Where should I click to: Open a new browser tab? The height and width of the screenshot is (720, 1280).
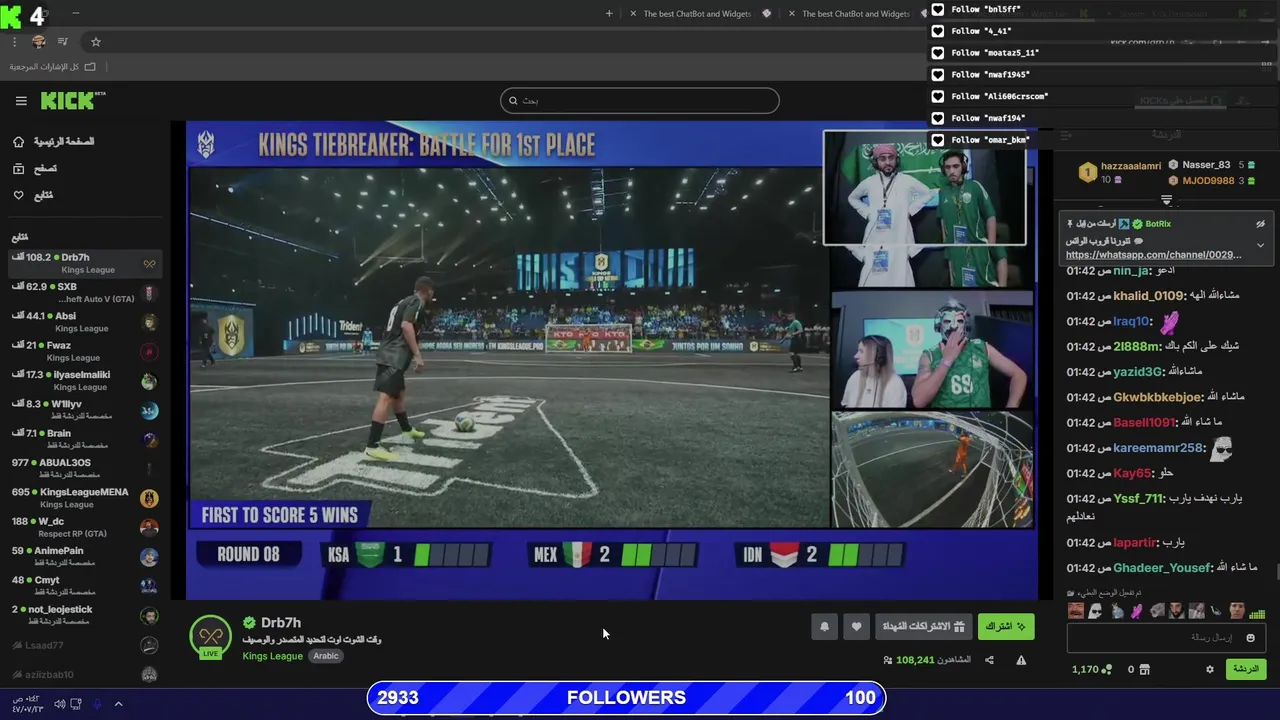coord(609,13)
